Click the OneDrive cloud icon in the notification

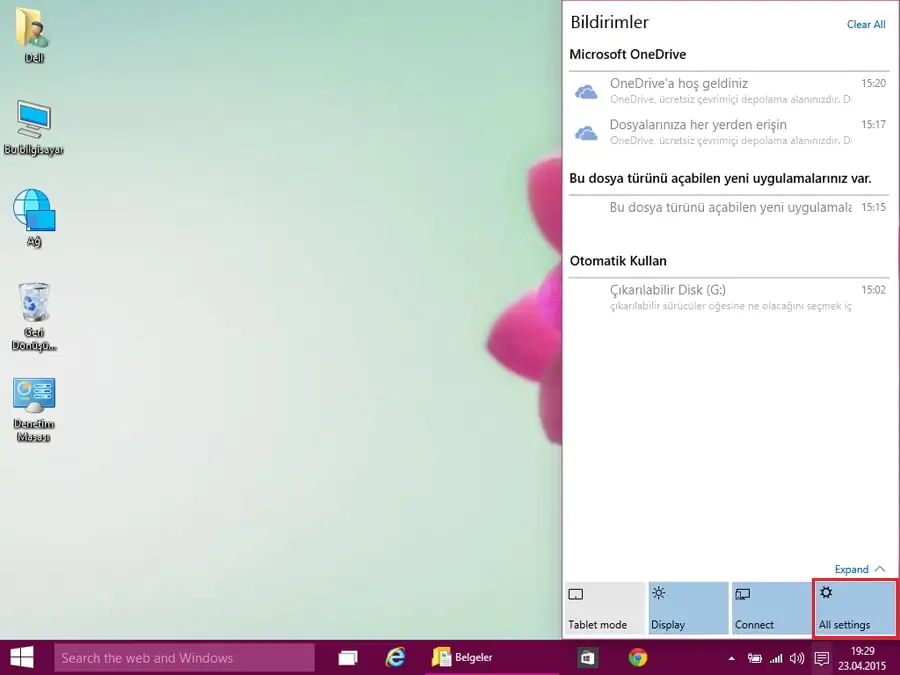pyautogui.click(x=586, y=90)
